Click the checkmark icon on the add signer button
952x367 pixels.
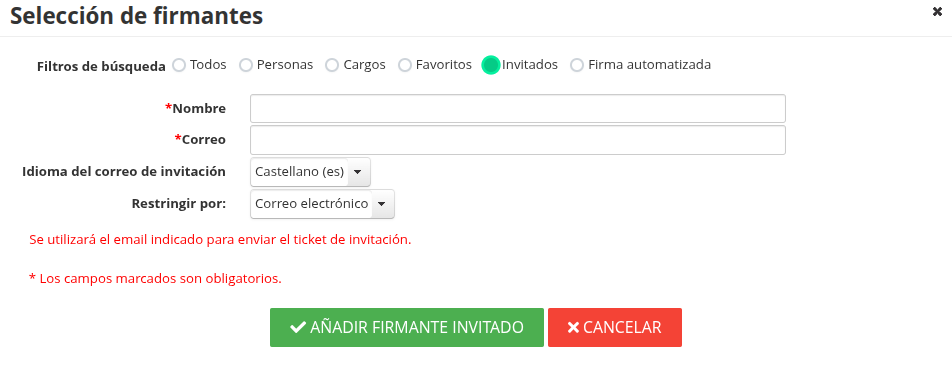298,328
